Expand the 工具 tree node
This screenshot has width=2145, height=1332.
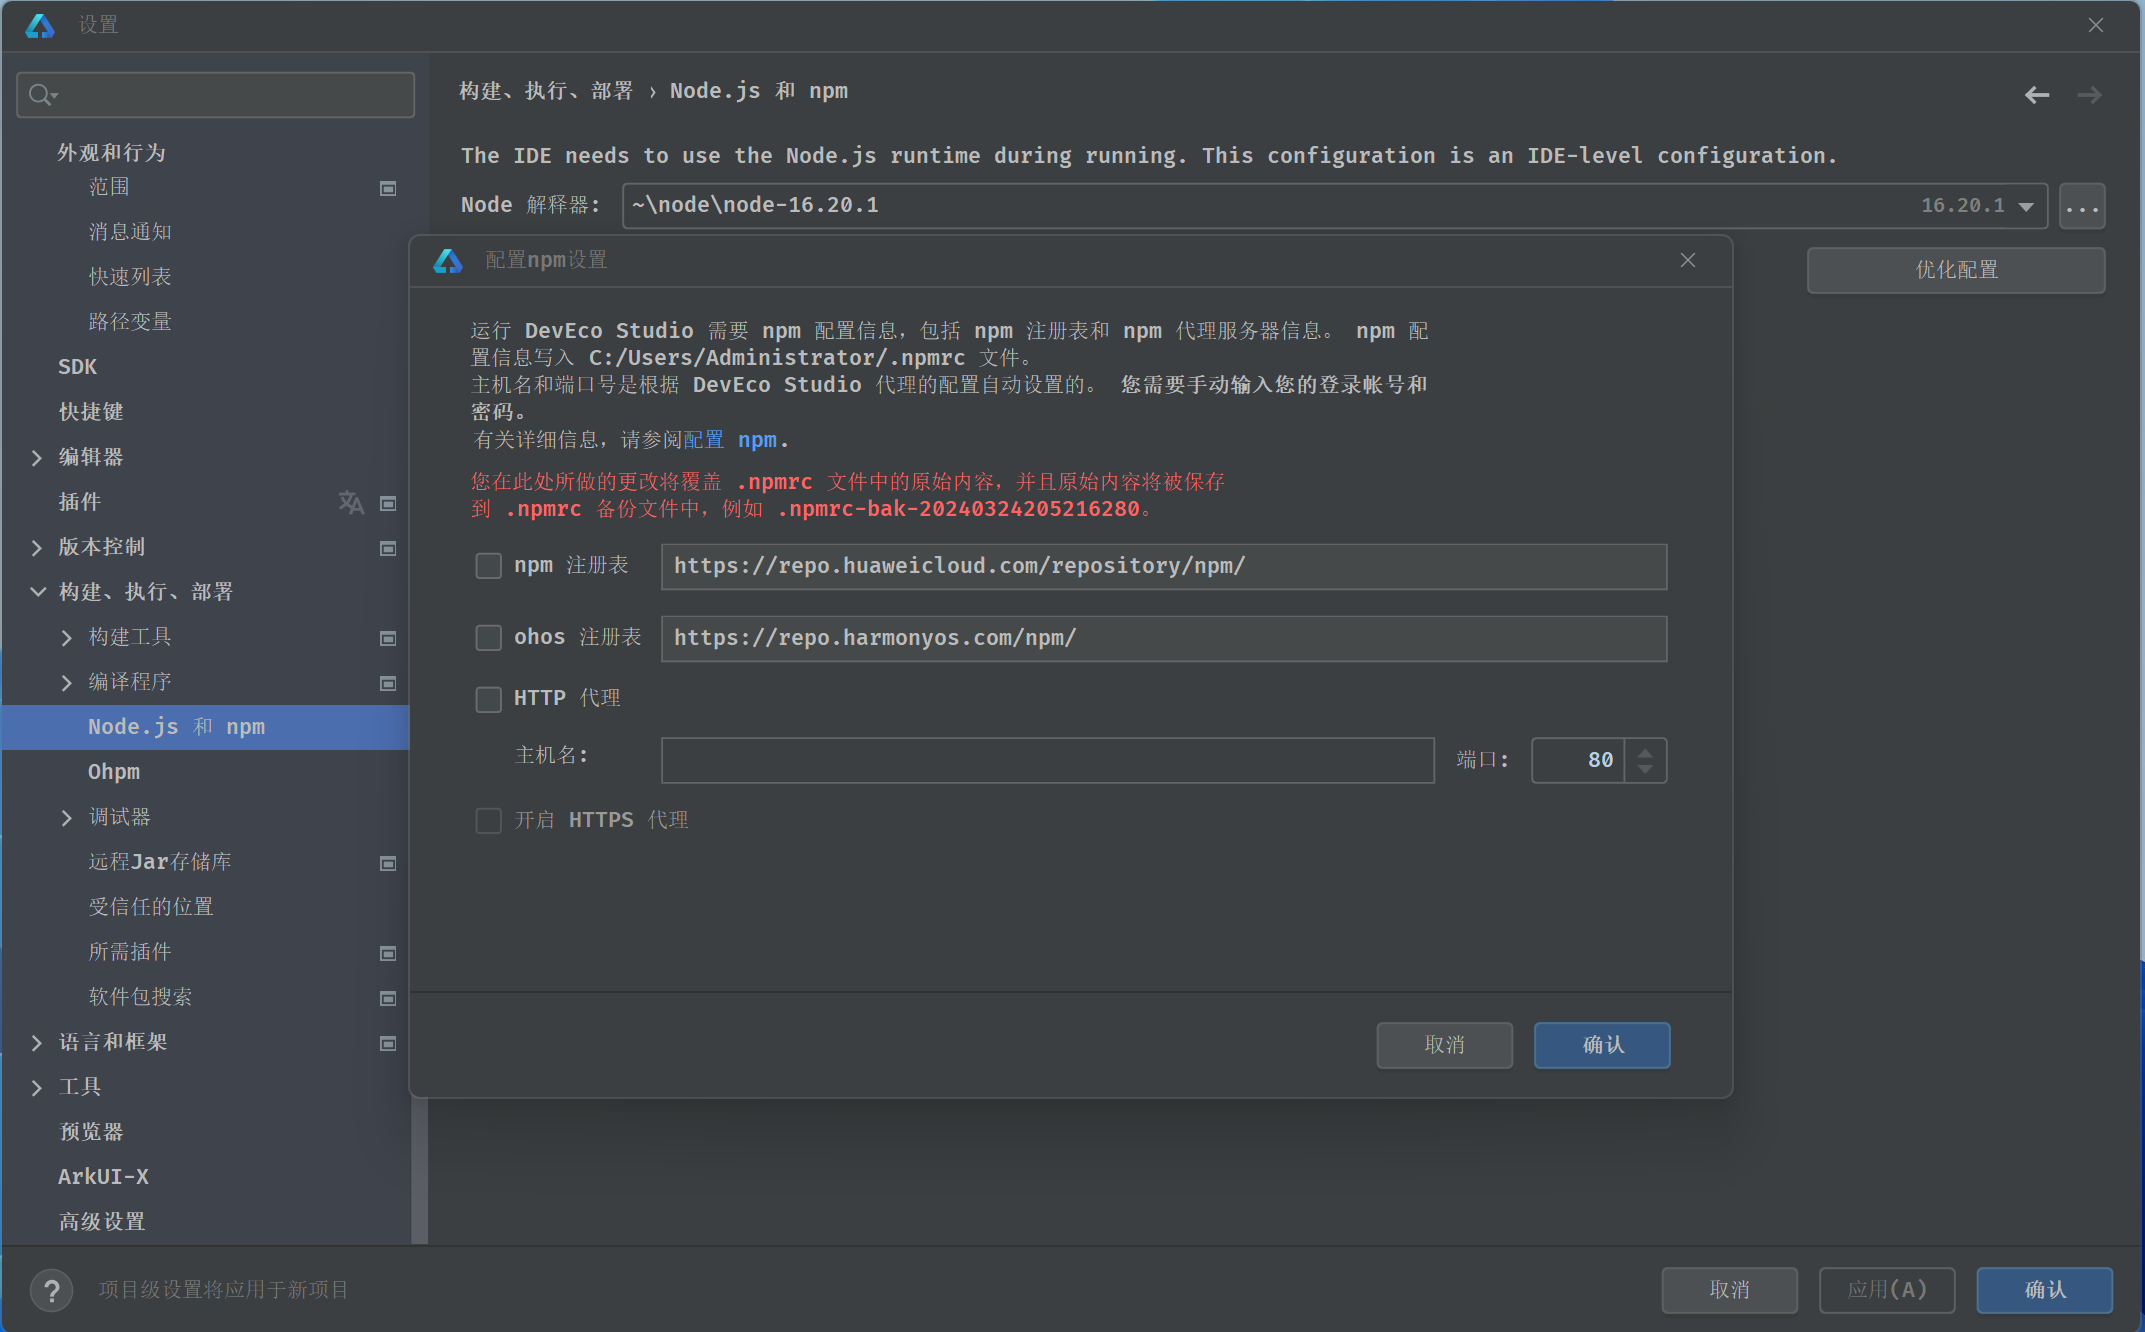pos(37,1088)
